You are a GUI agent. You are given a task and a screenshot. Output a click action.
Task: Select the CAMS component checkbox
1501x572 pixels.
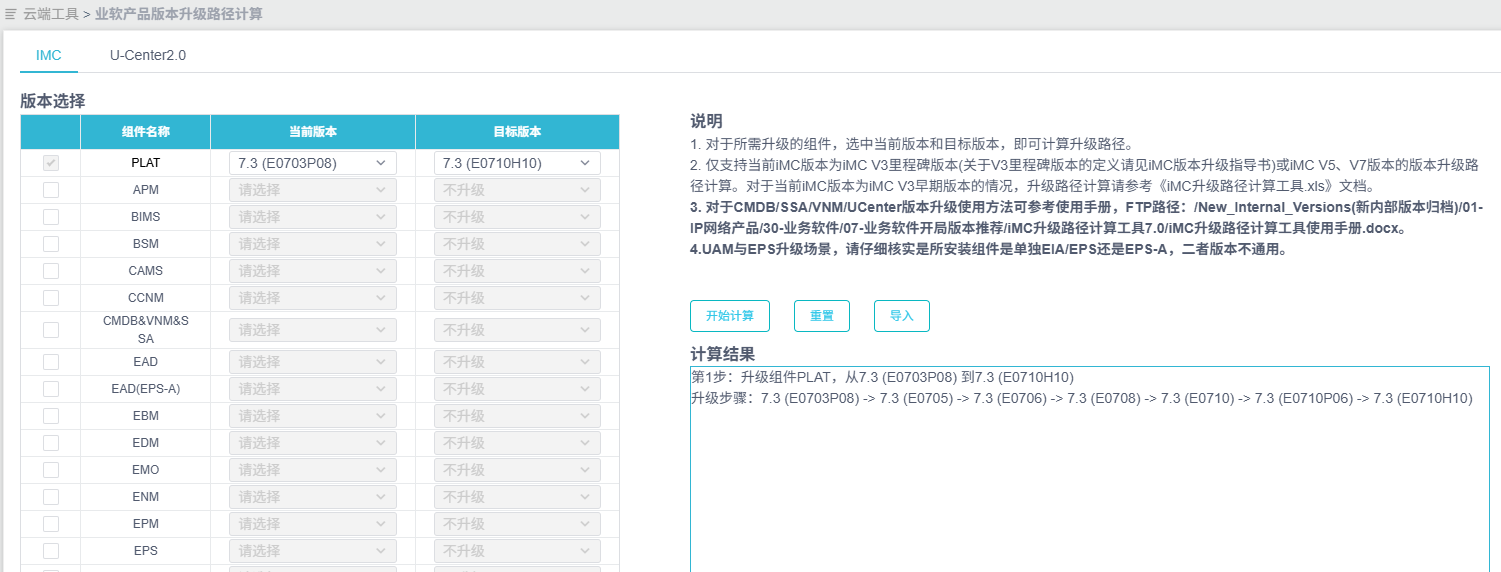[51, 271]
